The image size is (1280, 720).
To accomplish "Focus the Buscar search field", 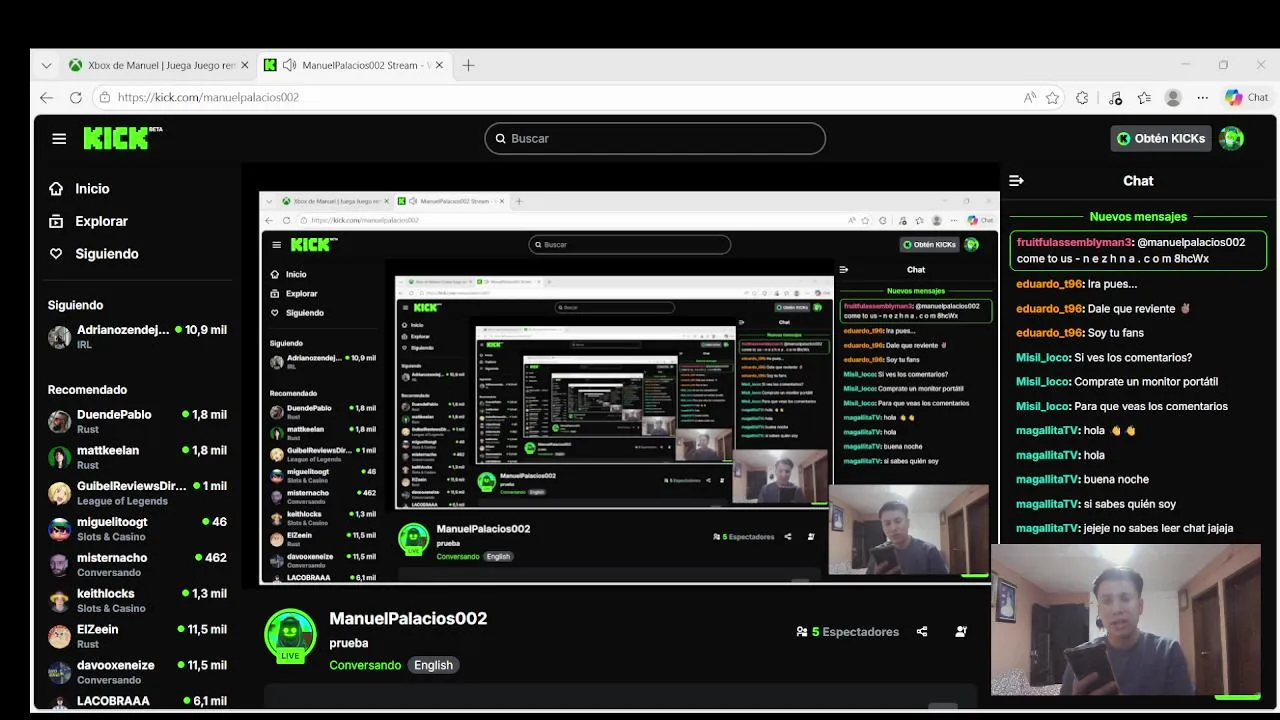I will [x=655, y=138].
